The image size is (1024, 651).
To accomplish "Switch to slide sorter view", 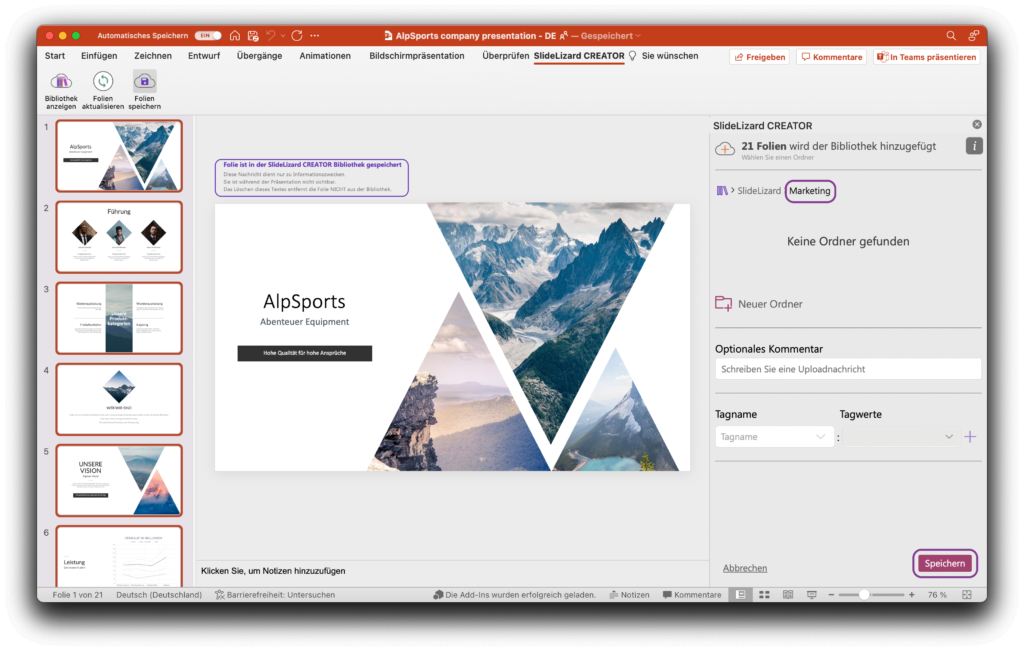I will click(764, 595).
